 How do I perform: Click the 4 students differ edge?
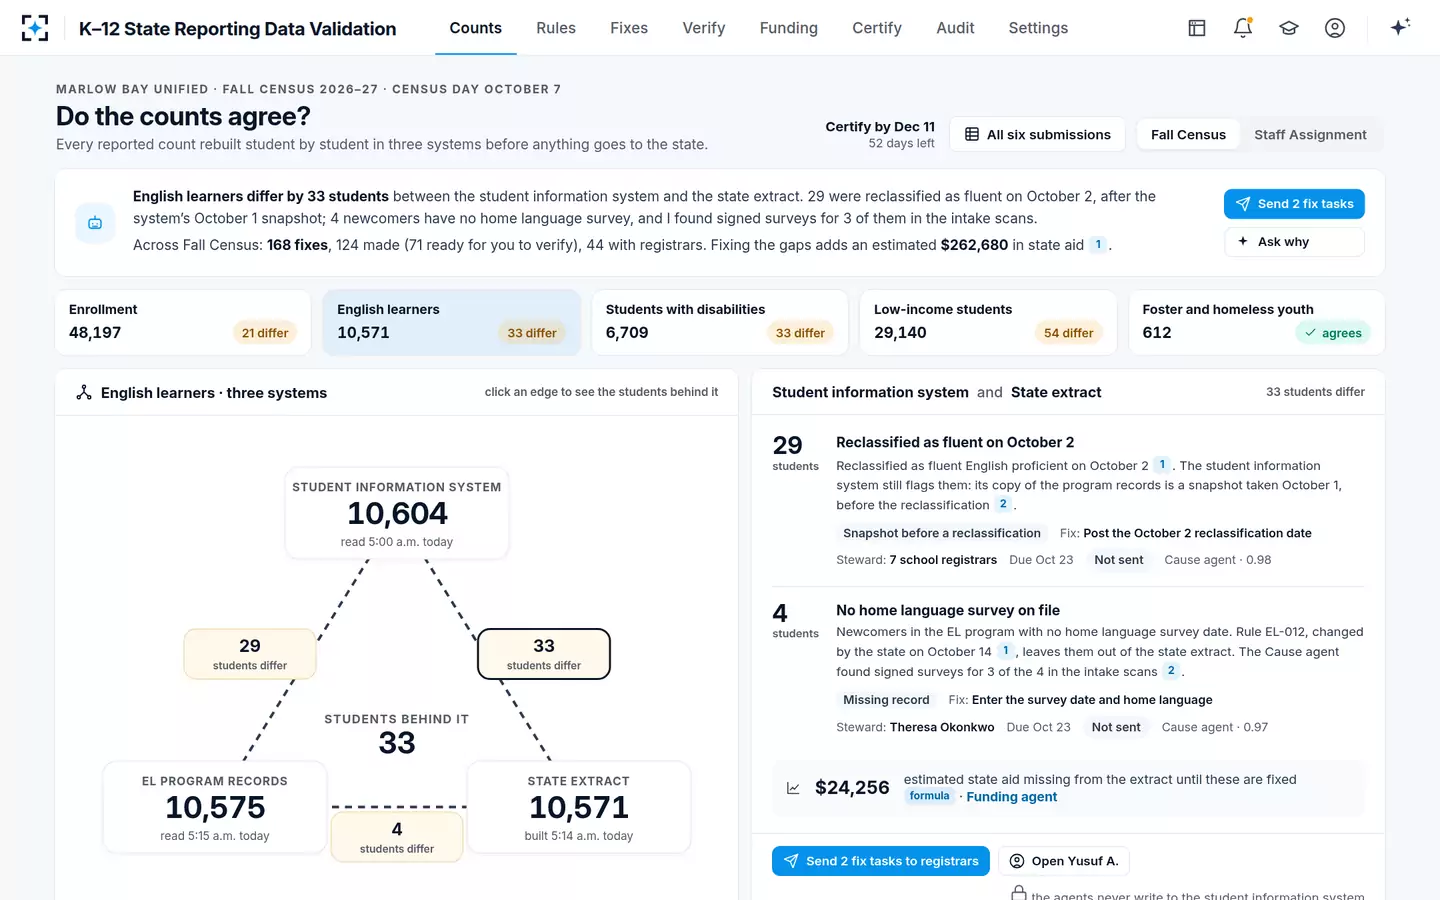[x=397, y=837]
